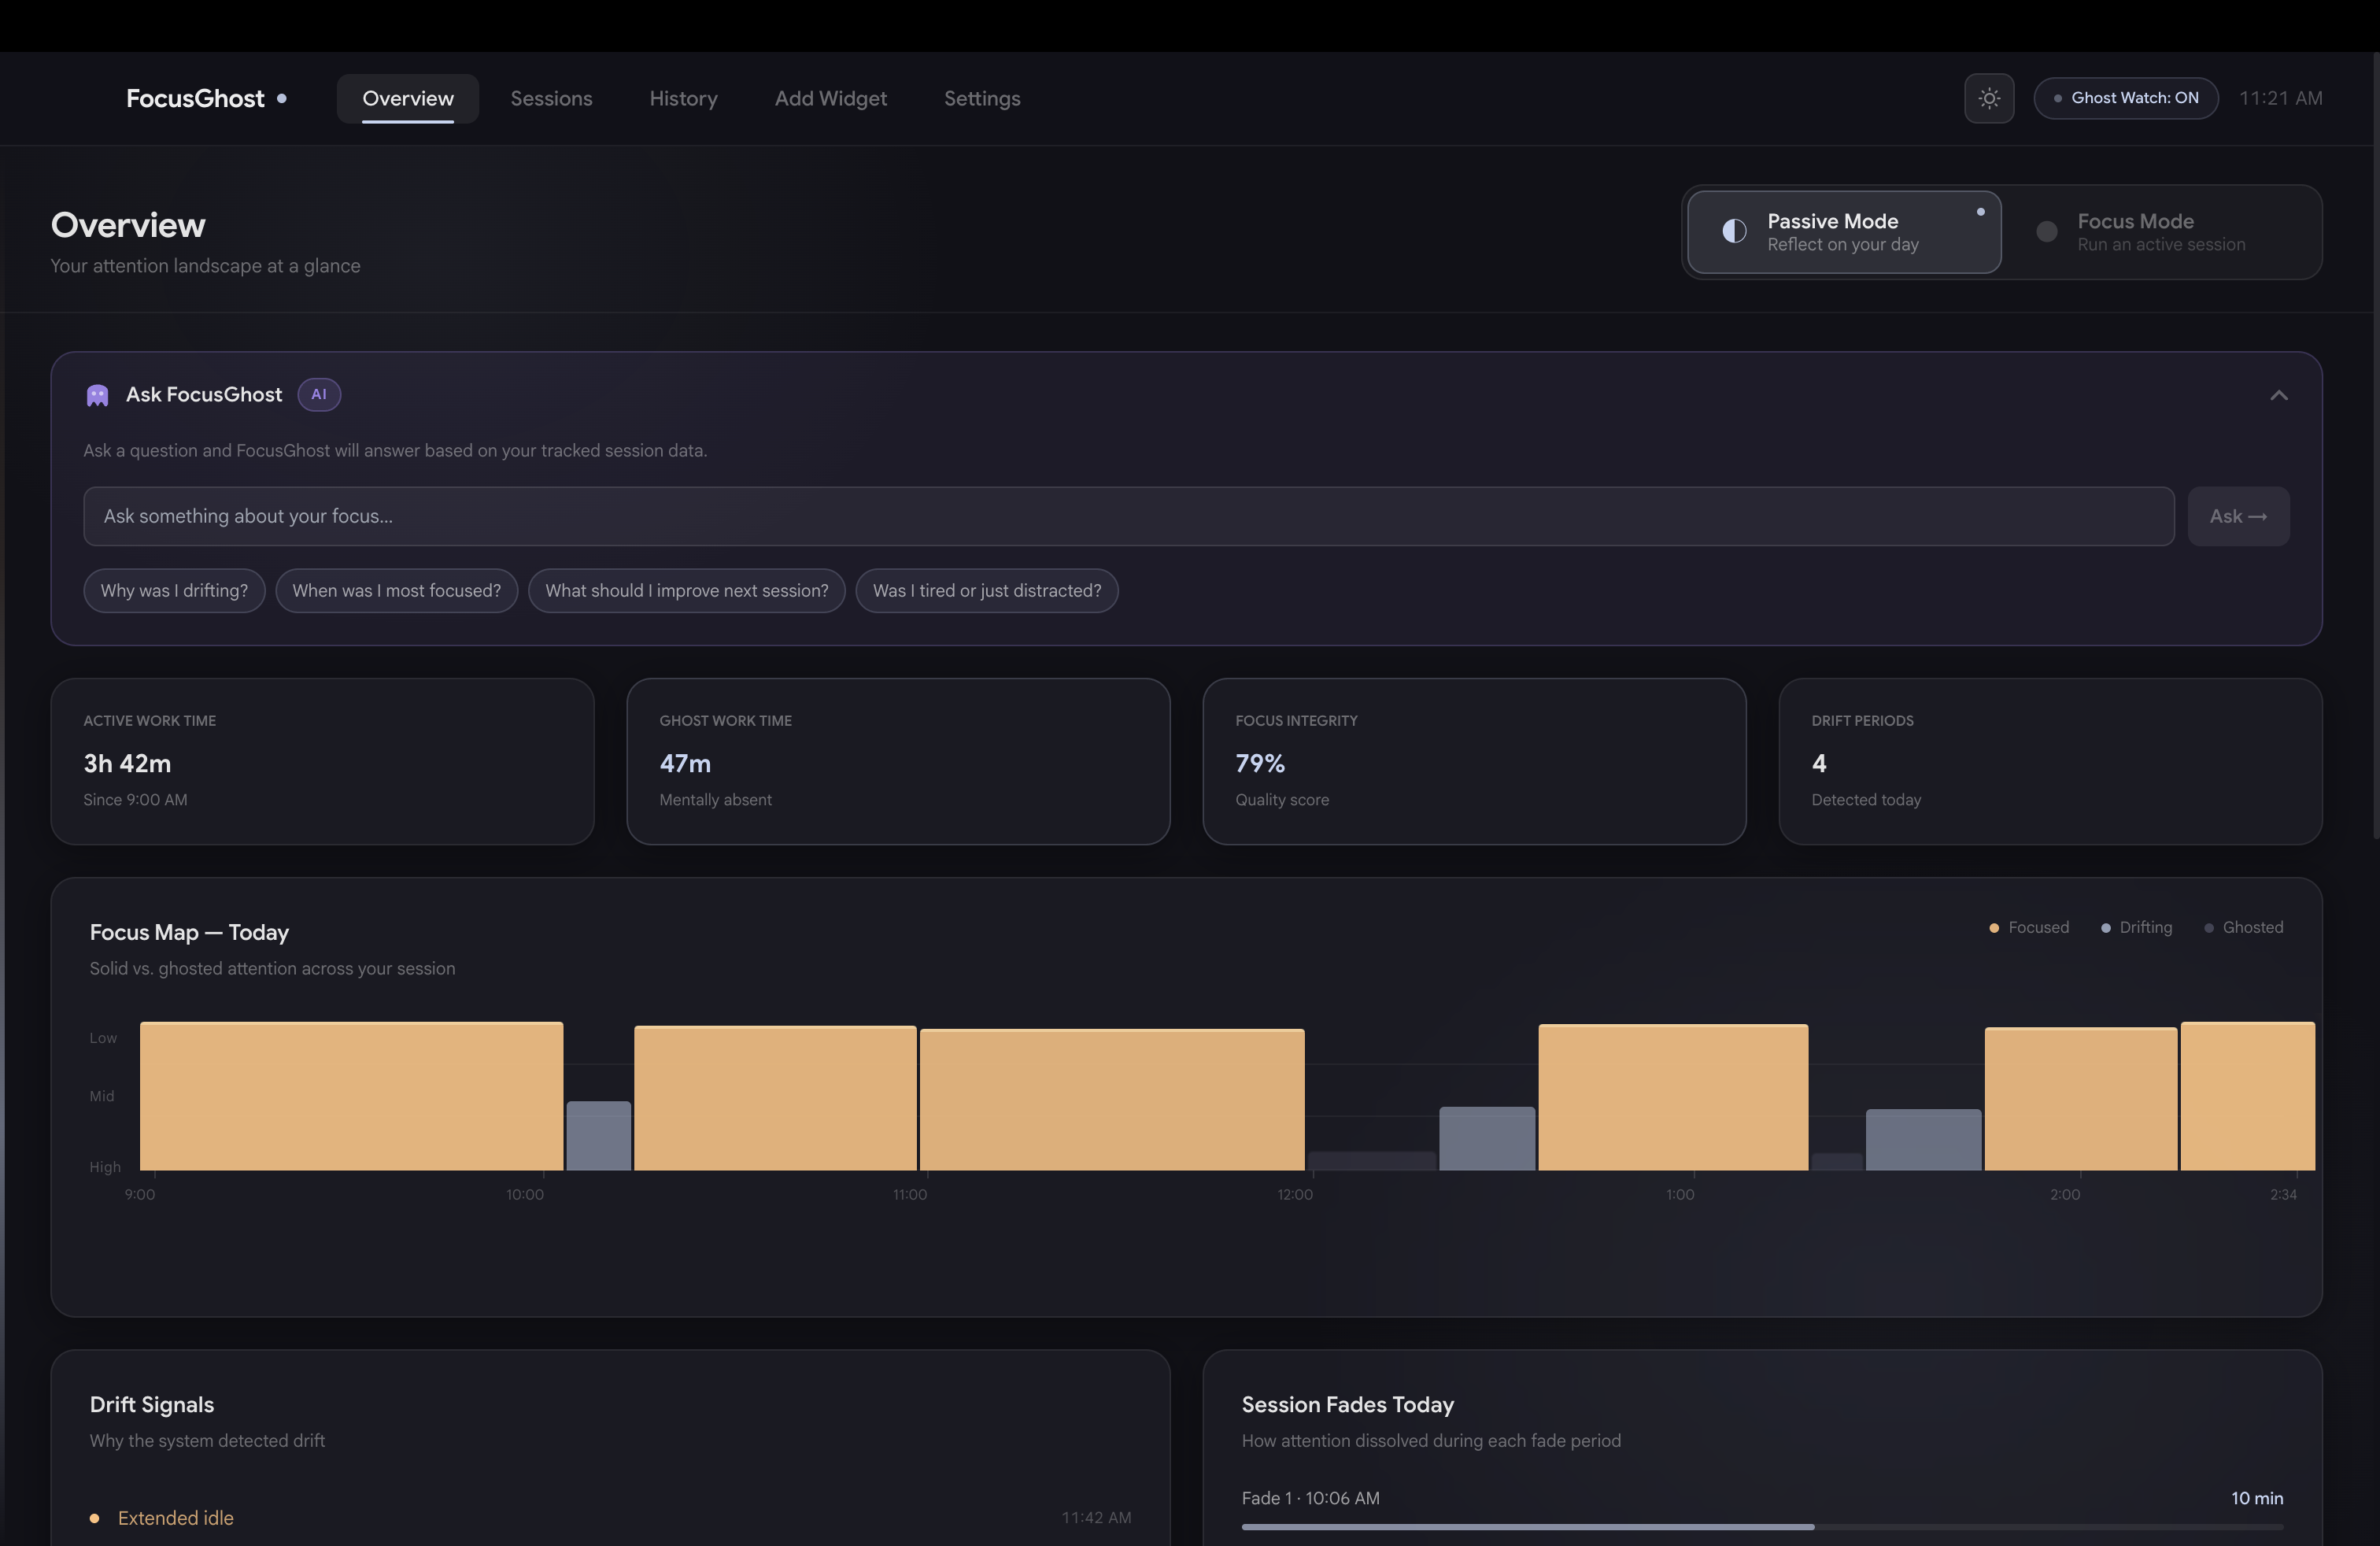Open the Add Widget tab
The height and width of the screenshot is (1546, 2380).
[830, 98]
